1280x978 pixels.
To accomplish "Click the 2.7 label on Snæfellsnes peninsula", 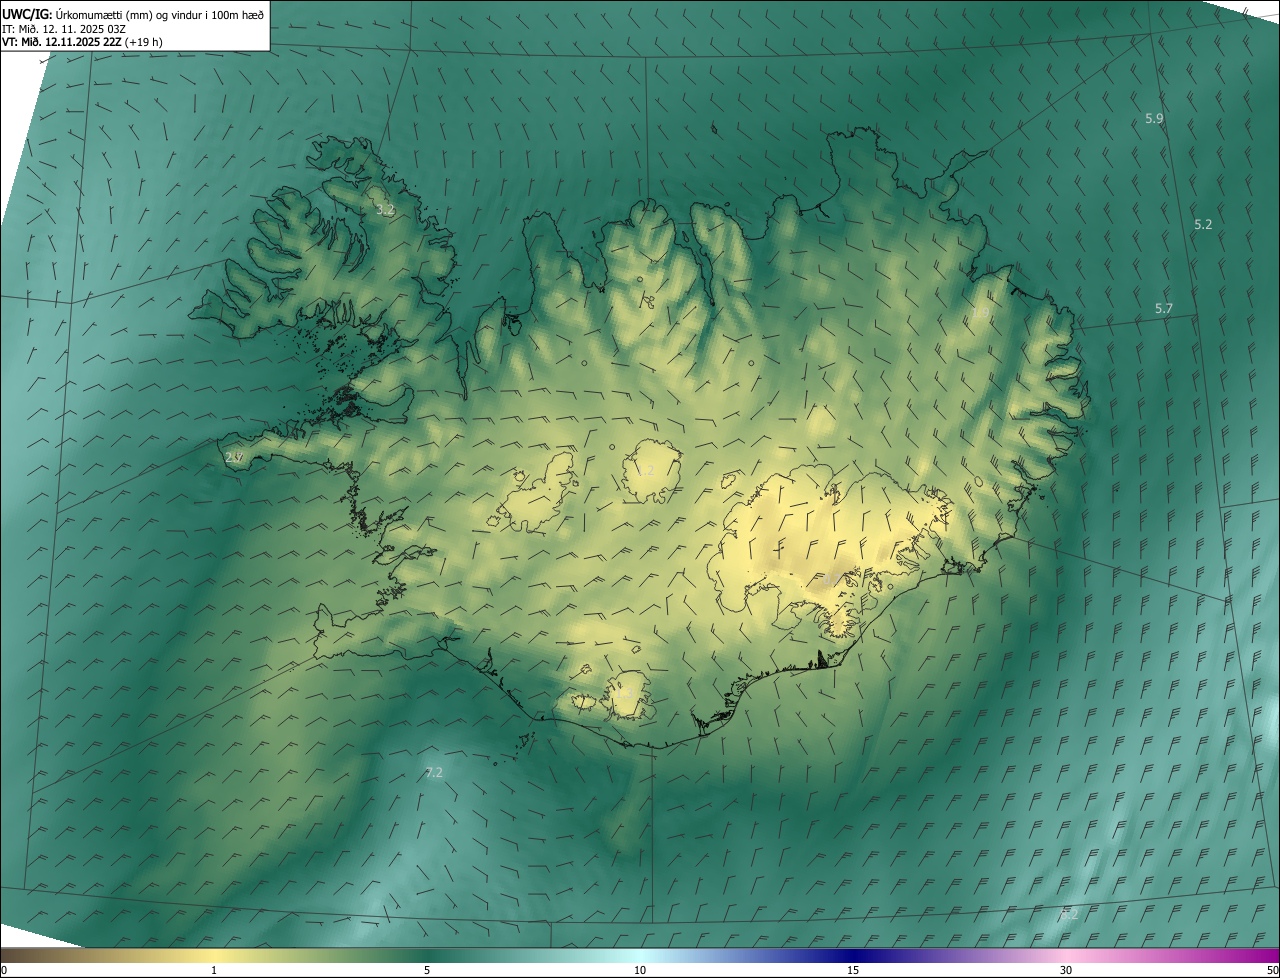I will pos(234,457).
